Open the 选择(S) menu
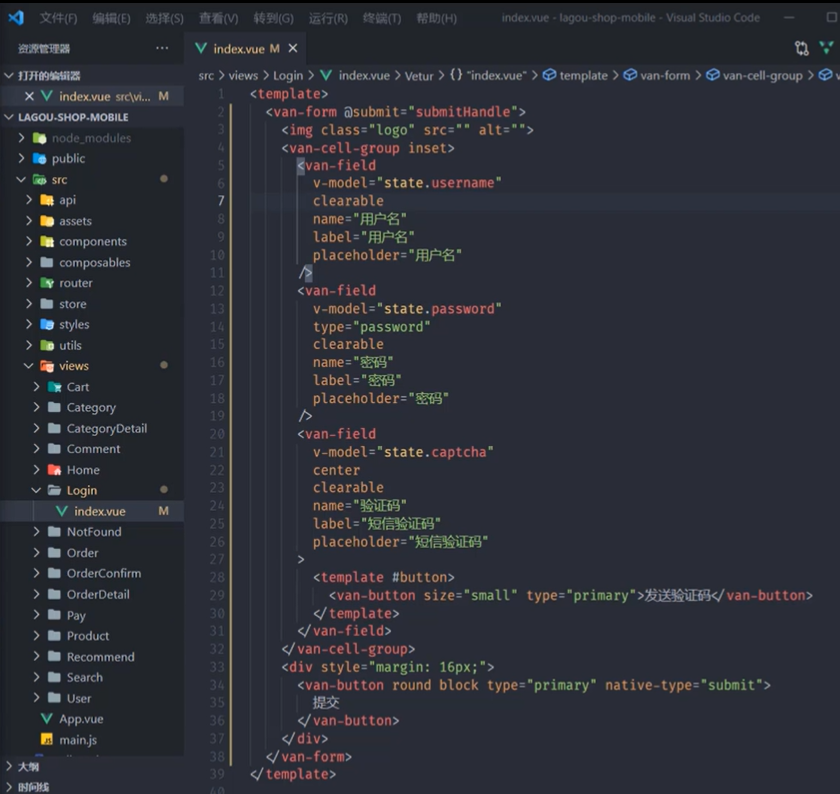840x794 pixels. [164, 18]
